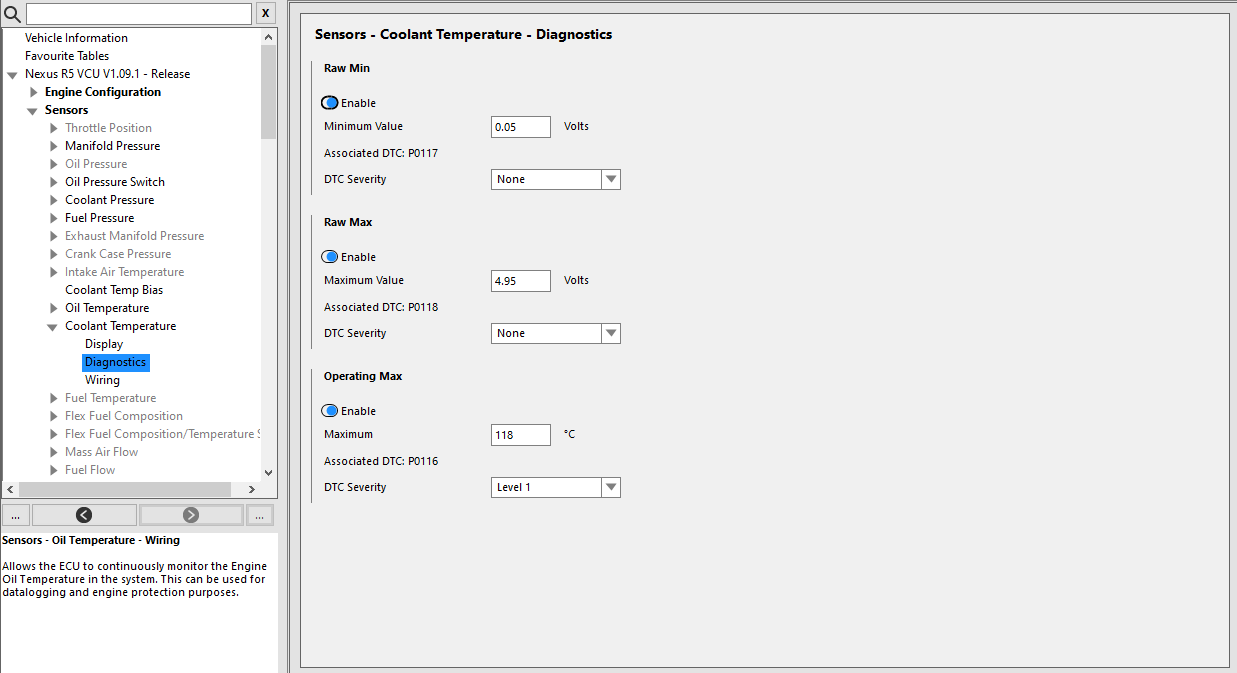Click the left ellipsis history button
1237x673 pixels.
pyautogui.click(x=15, y=515)
